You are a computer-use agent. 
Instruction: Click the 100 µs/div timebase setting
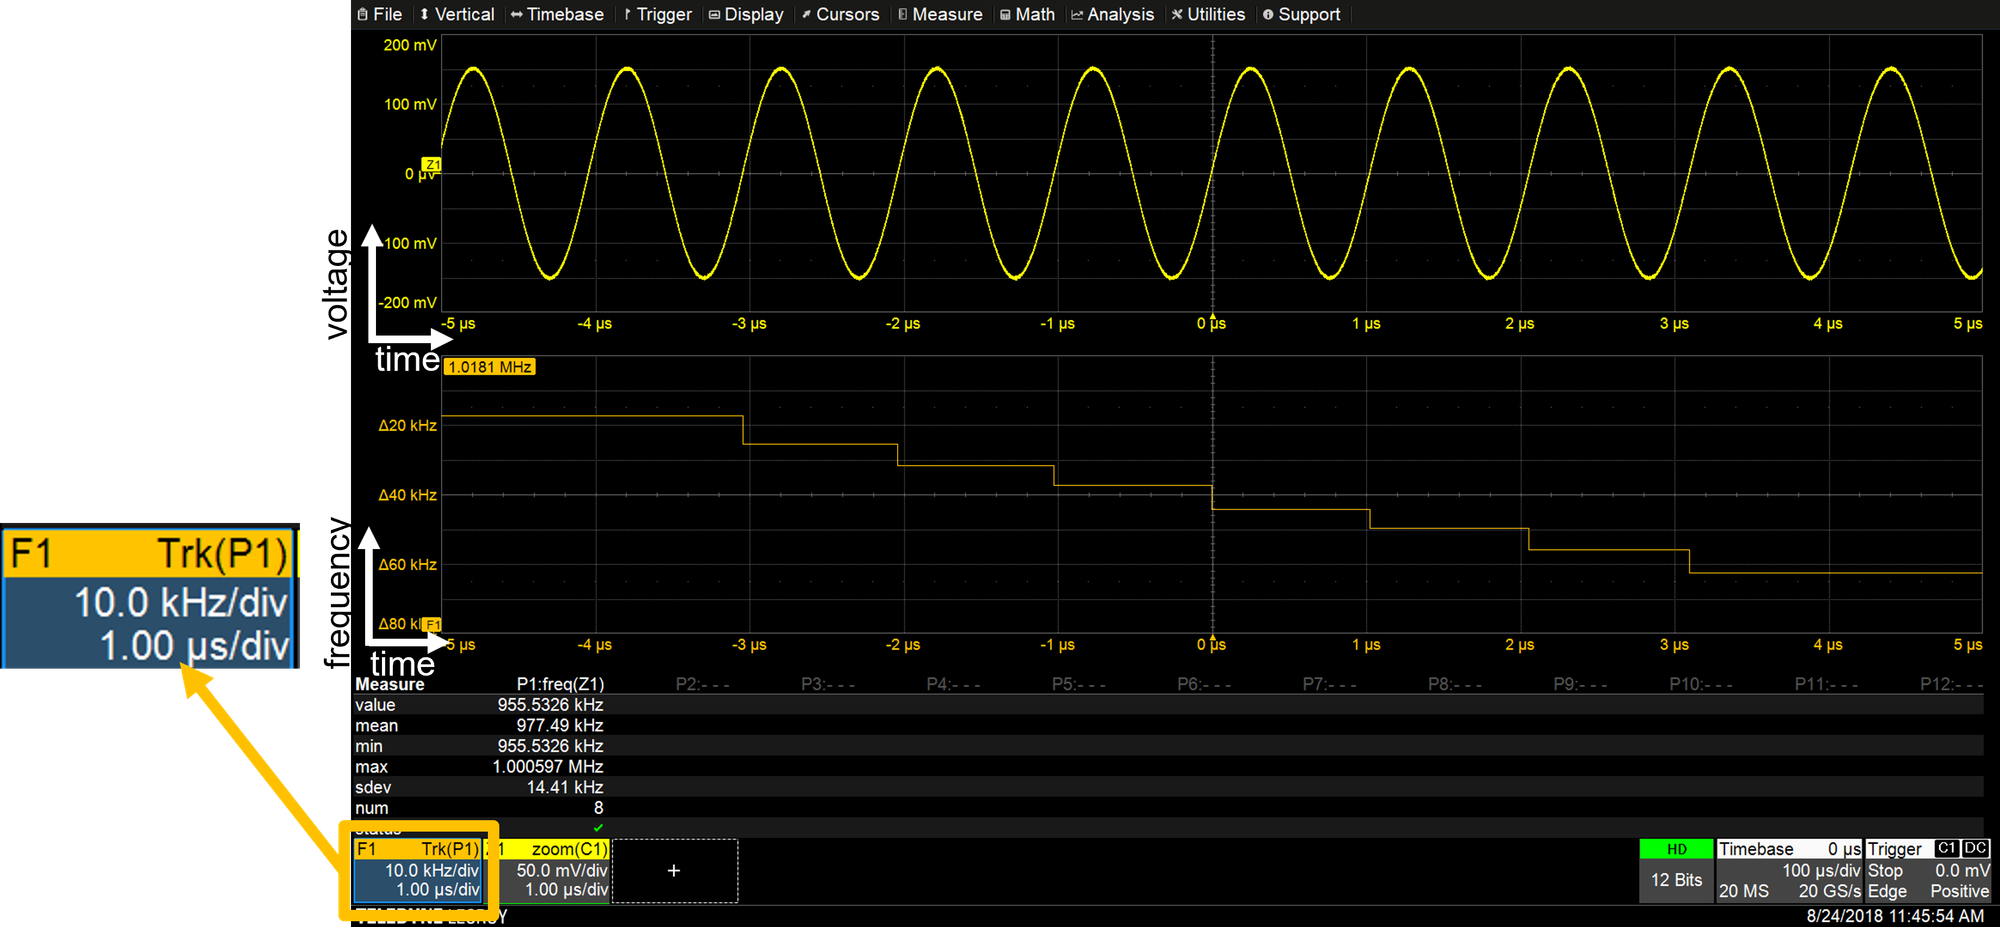(x=1821, y=871)
